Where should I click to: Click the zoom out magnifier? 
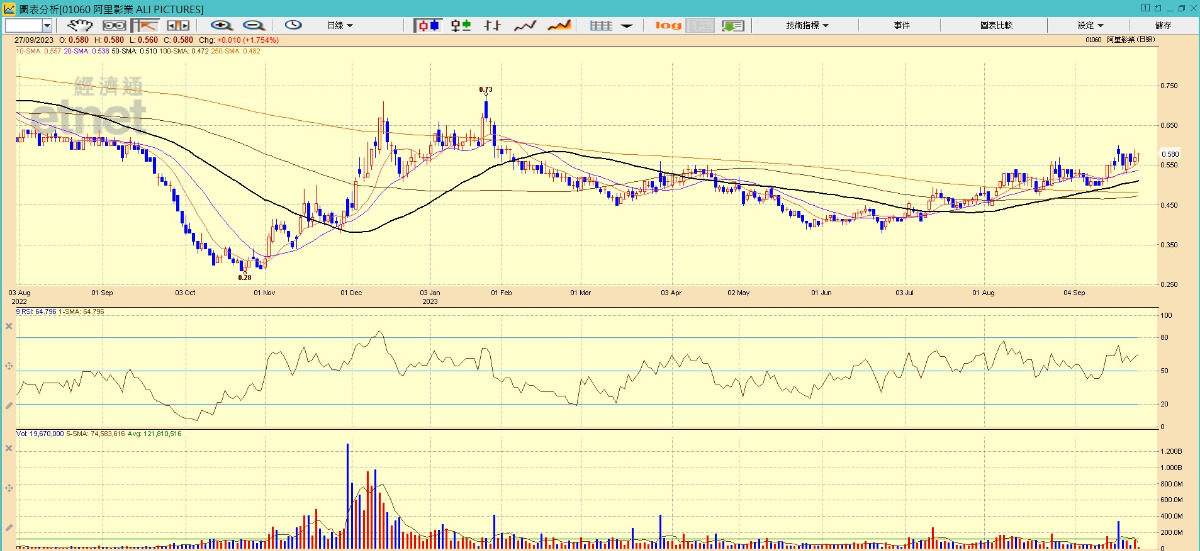254,25
